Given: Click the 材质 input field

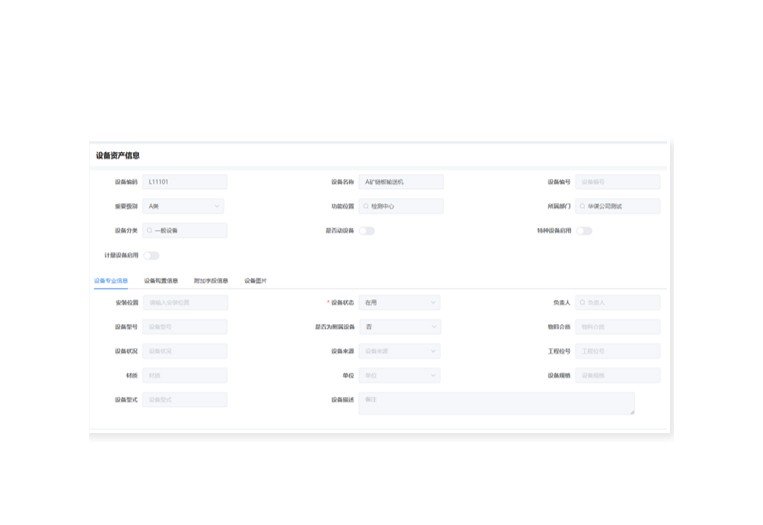Looking at the screenshot, I should [x=185, y=376].
